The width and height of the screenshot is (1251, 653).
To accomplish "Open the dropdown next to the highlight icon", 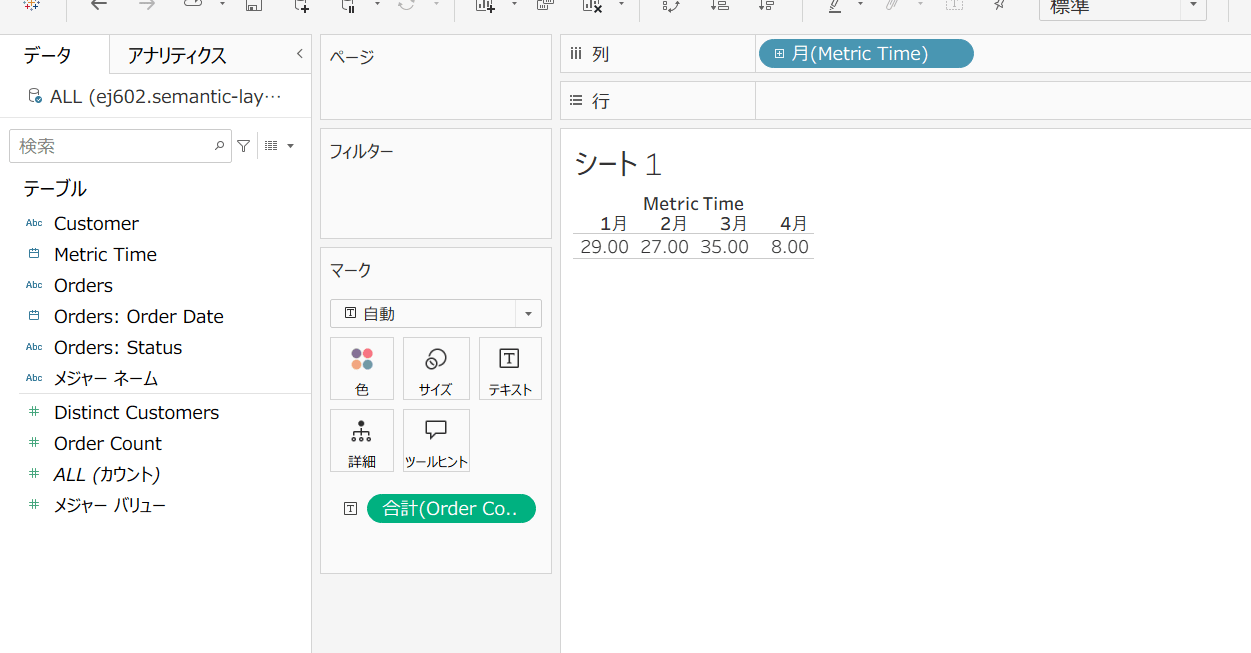I will coord(860,4).
